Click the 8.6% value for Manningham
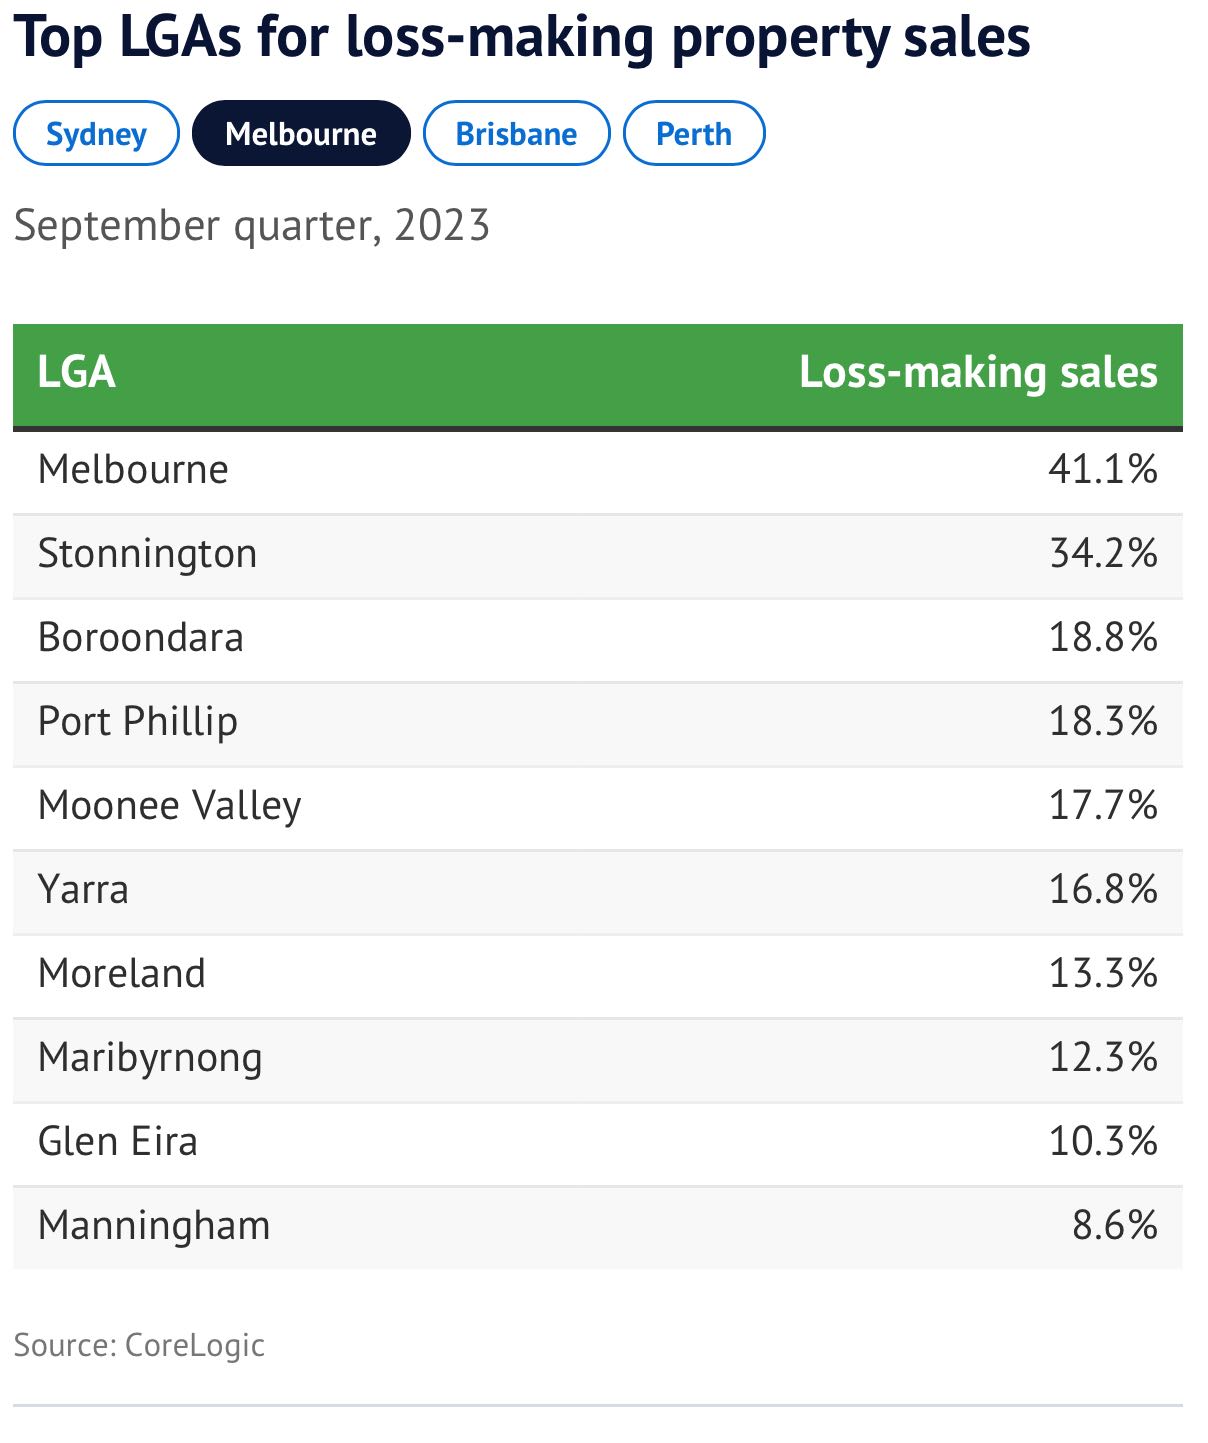 [x=1114, y=1225]
